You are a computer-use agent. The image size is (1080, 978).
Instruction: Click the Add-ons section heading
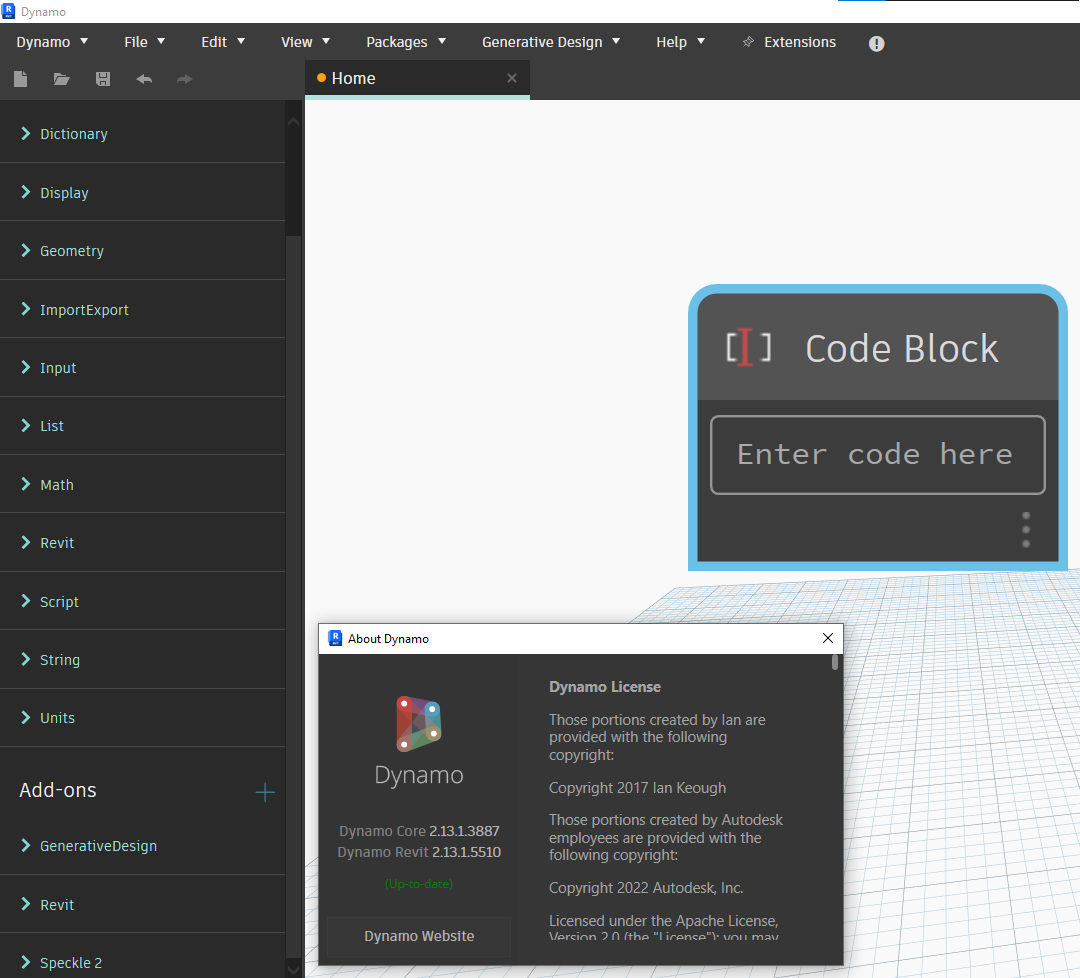coord(58,790)
